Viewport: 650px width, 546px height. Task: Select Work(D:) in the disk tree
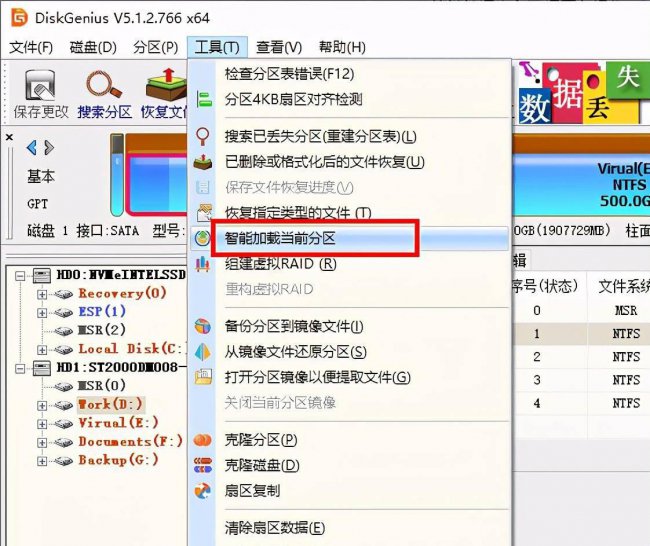110,405
